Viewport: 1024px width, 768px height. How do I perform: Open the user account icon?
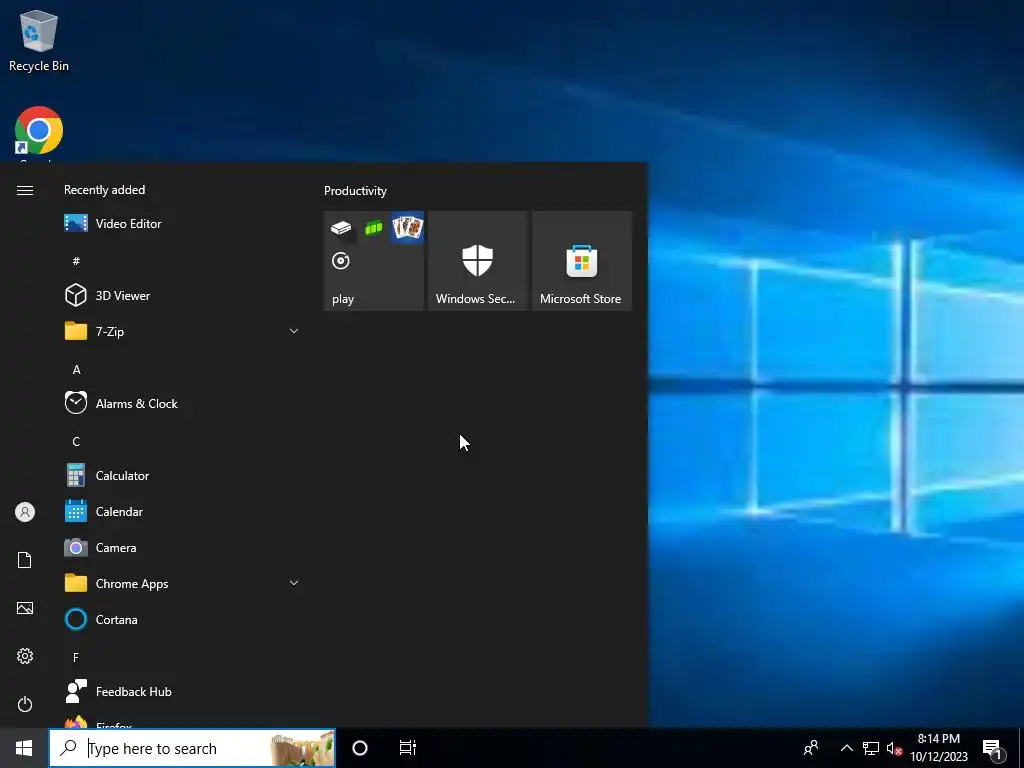tap(25, 512)
